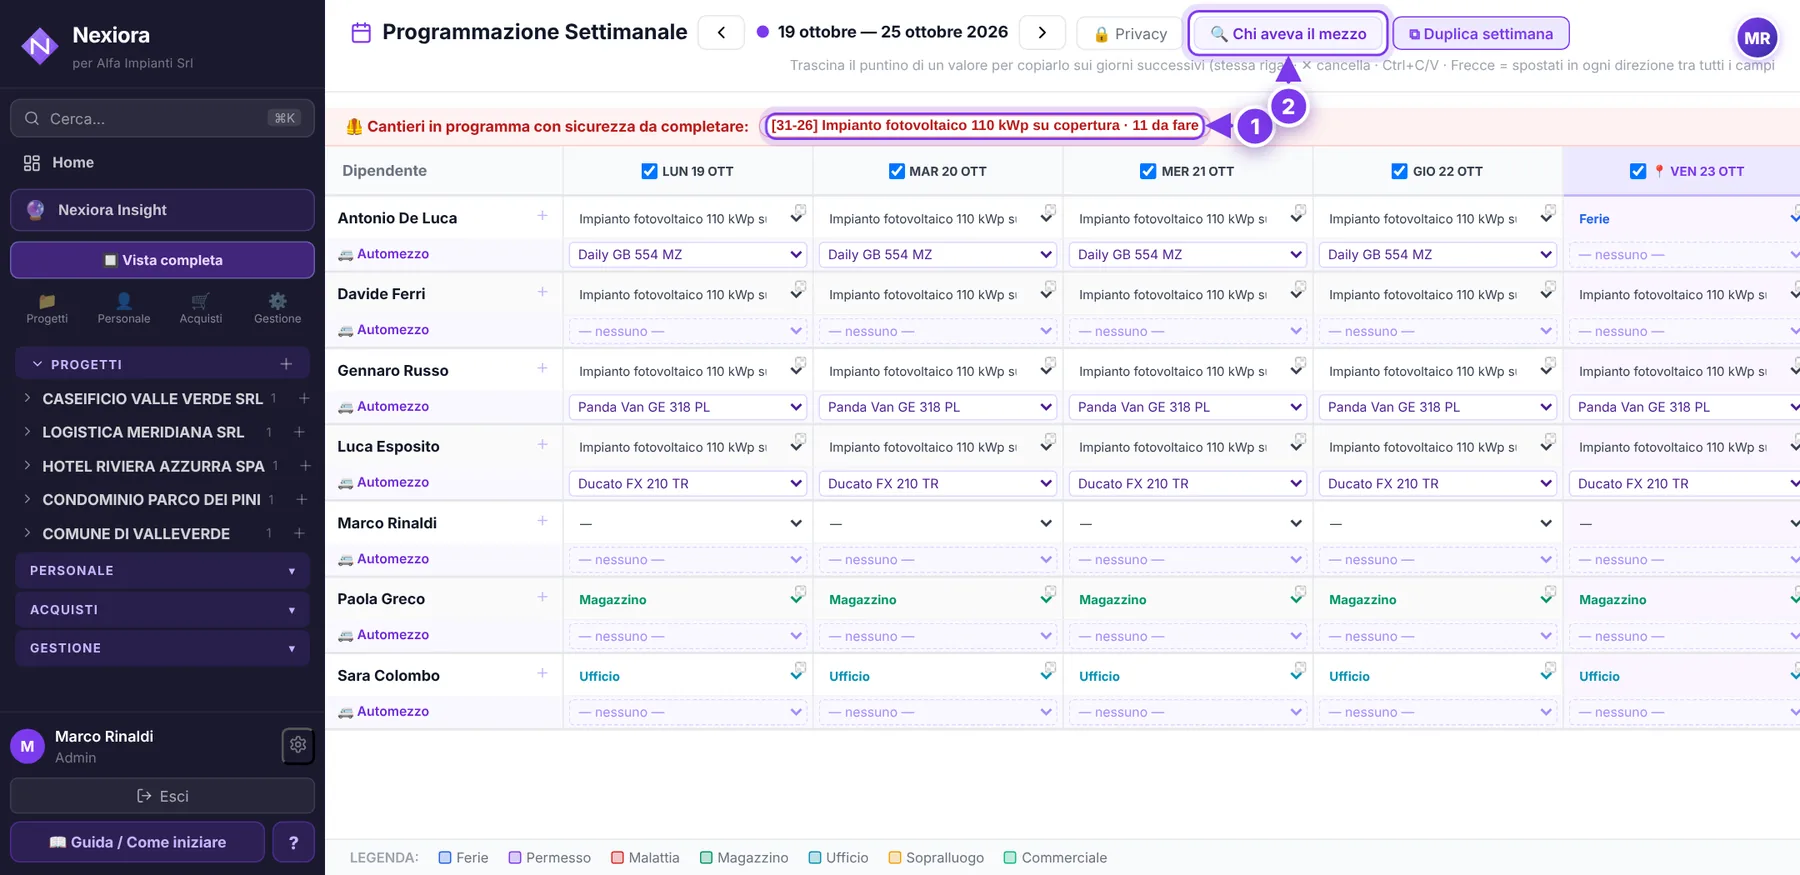This screenshot has width=1800, height=875.
Task: Select Vista completa view
Action: pos(162,260)
